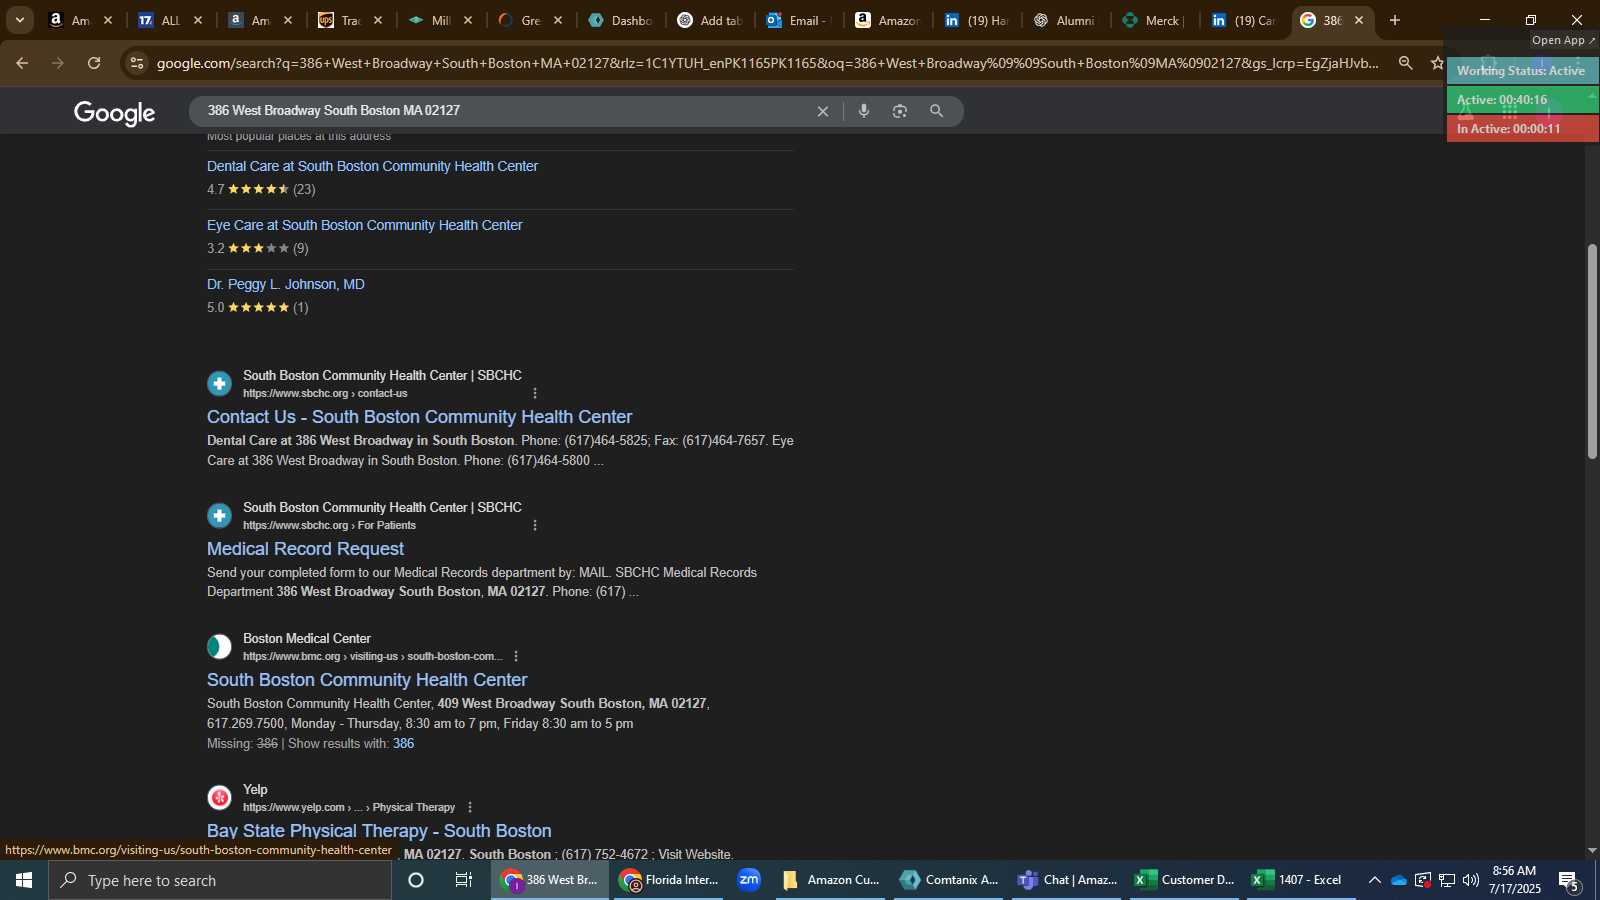
Task: Open Dr. Peggy L. Johnson, MD listing
Action: [x=285, y=285]
